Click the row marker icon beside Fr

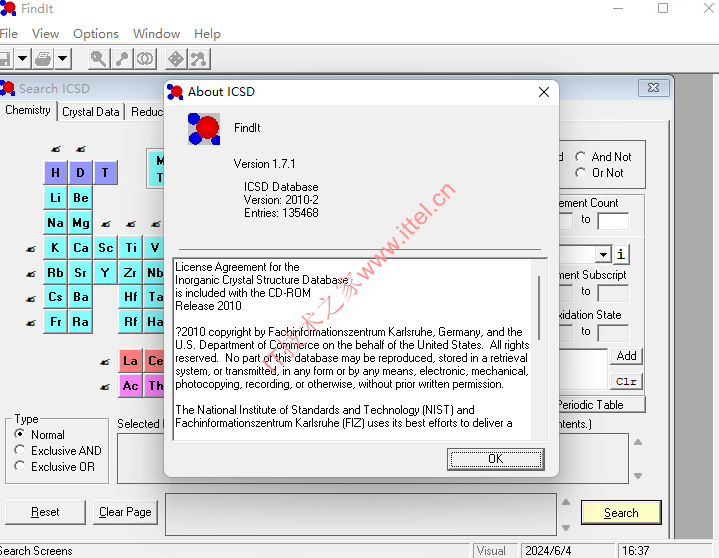tap(31, 323)
